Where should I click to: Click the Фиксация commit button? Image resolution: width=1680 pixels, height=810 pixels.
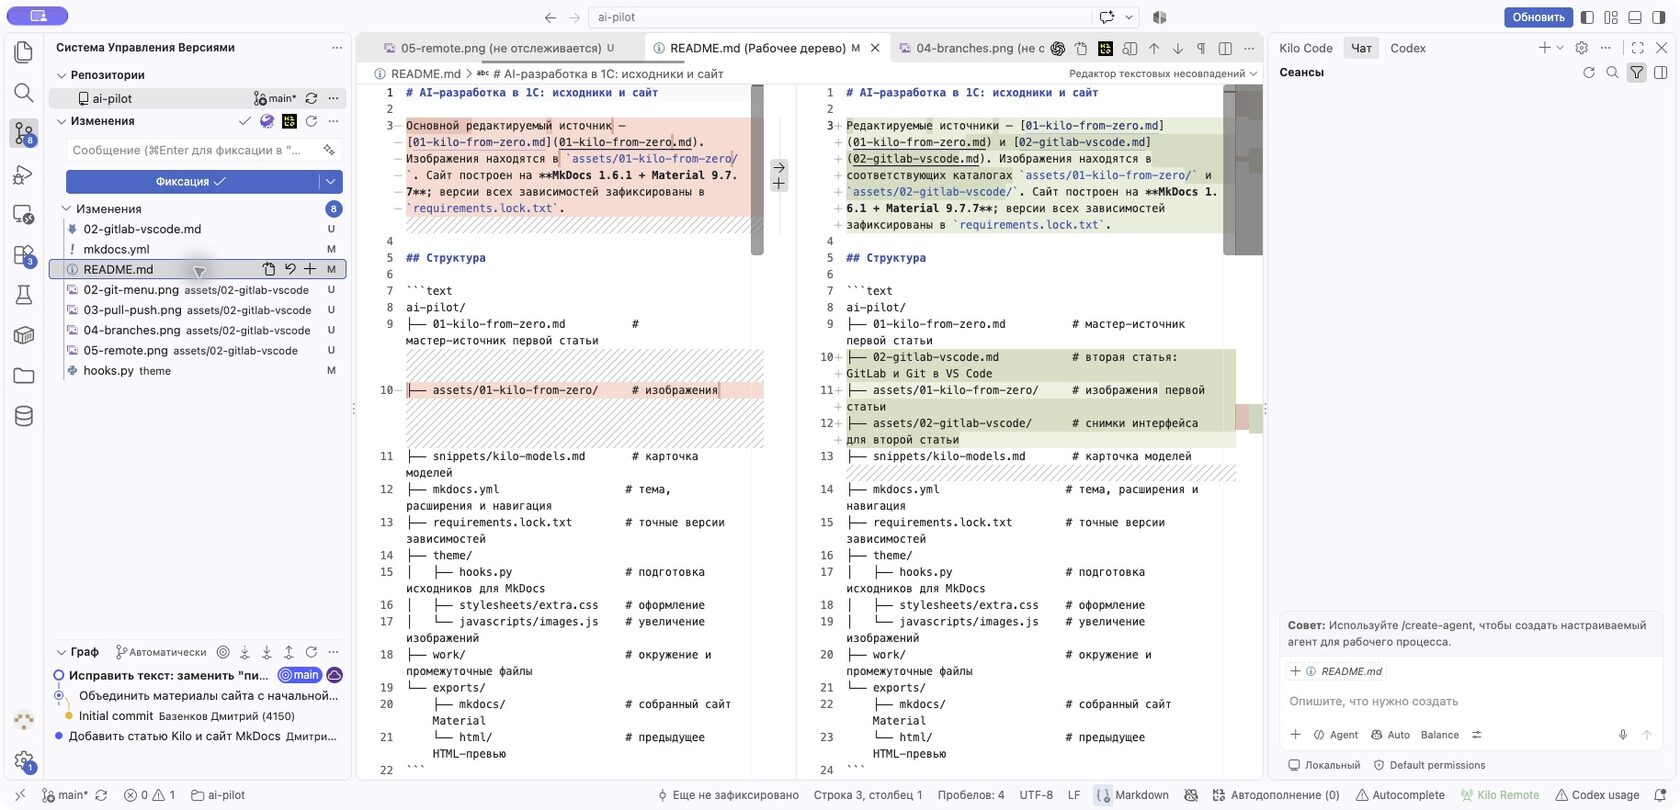192,181
